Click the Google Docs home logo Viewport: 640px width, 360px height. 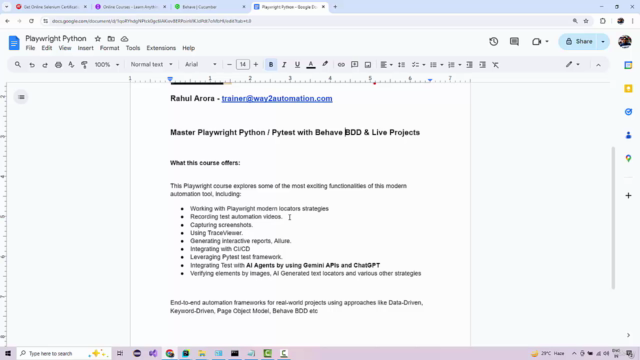pos(14,42)
